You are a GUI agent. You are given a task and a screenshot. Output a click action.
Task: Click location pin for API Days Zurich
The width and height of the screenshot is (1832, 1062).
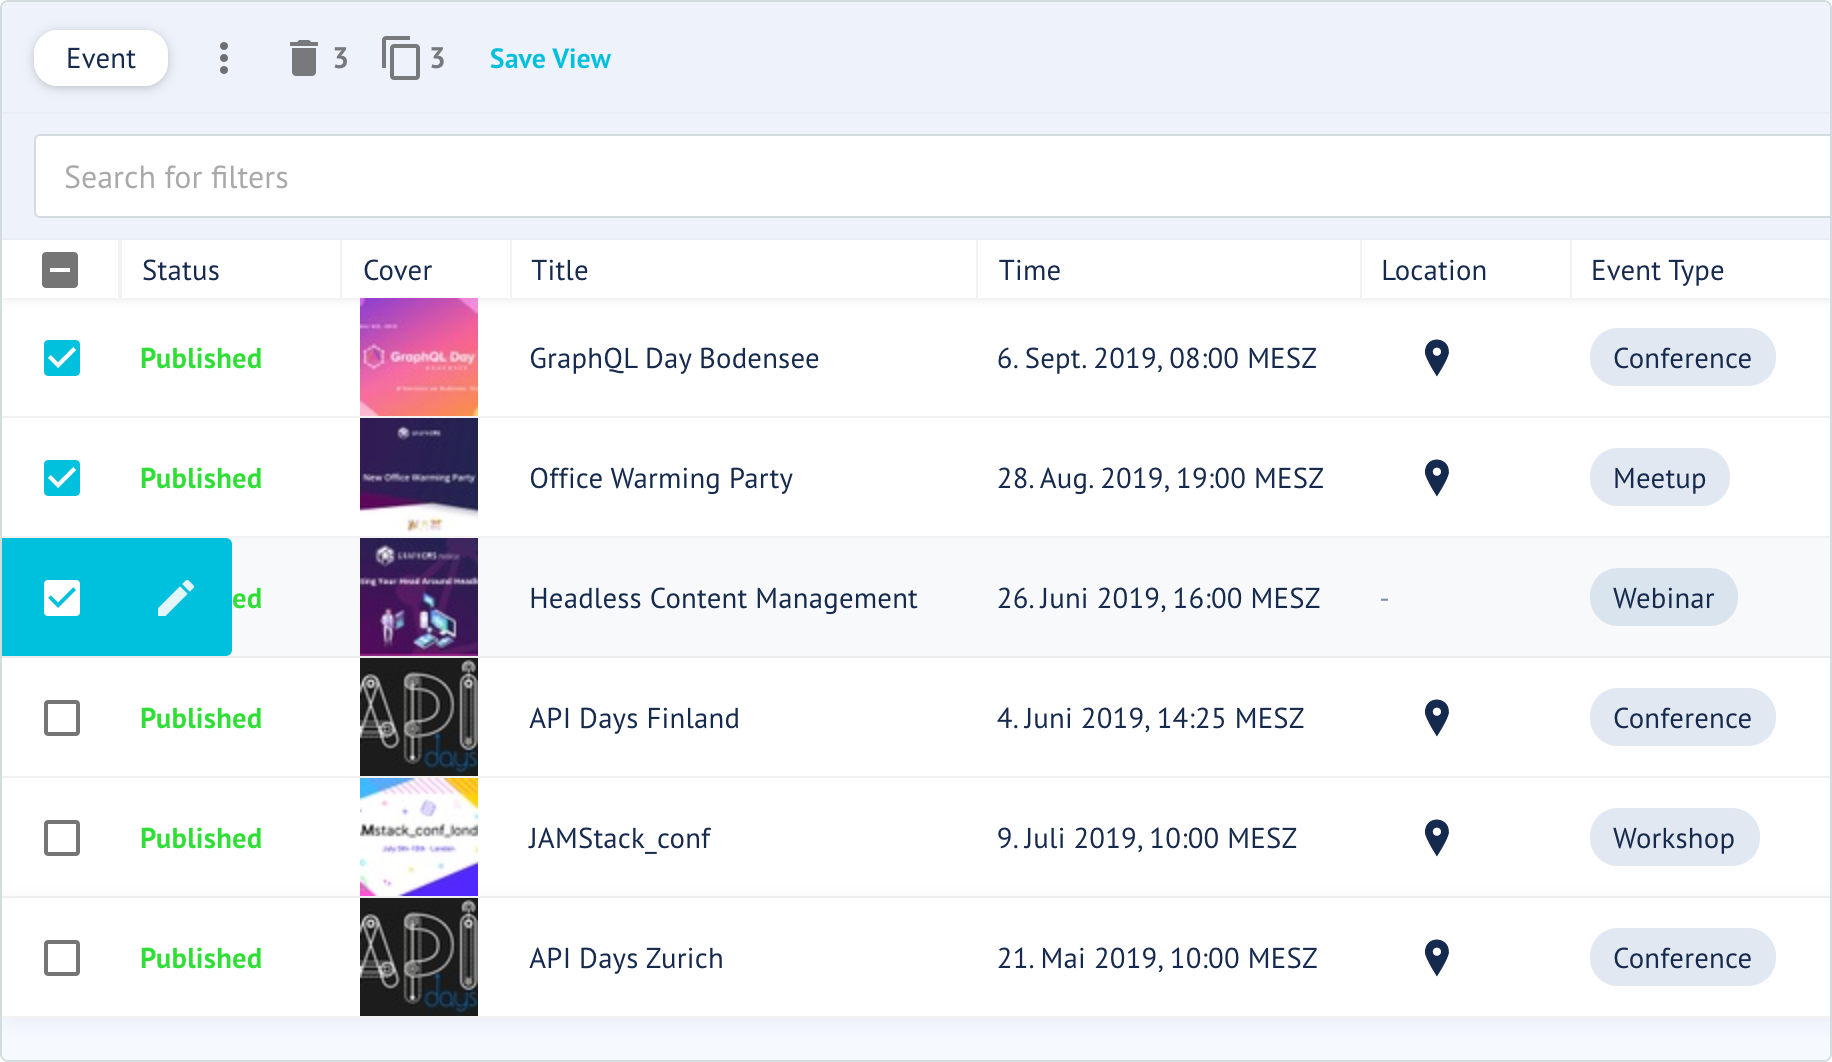click(x=1436, y=958)
